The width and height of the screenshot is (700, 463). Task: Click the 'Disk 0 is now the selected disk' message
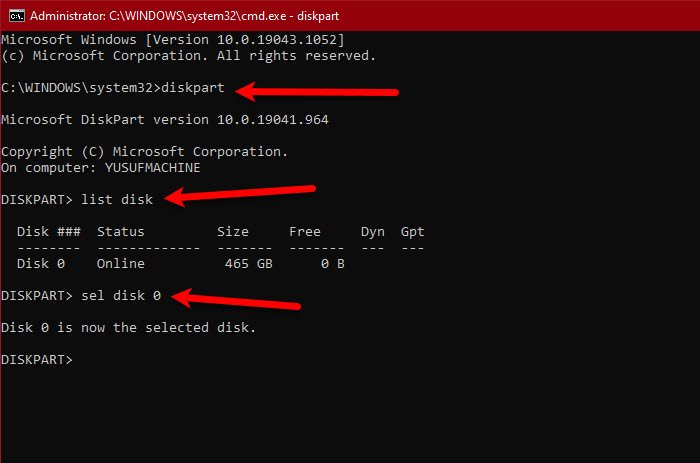tap(129, 327)
